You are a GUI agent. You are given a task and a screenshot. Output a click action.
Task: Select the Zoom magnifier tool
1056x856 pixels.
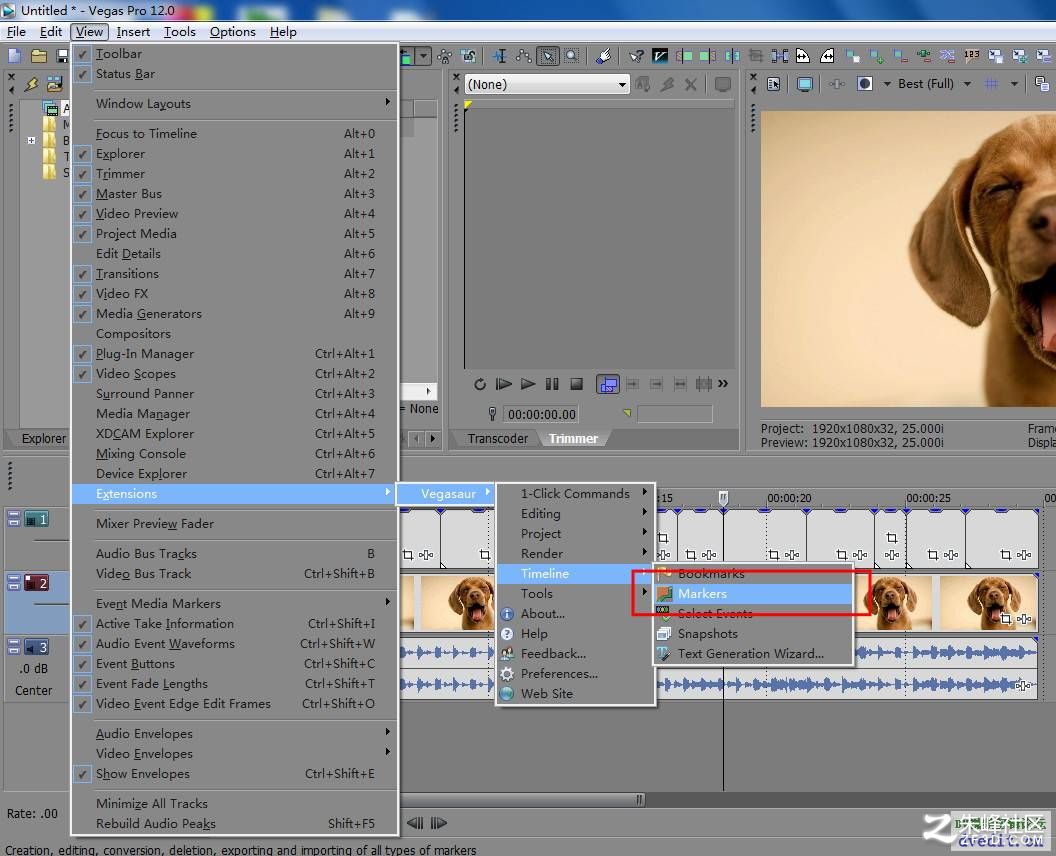point(572,56)
